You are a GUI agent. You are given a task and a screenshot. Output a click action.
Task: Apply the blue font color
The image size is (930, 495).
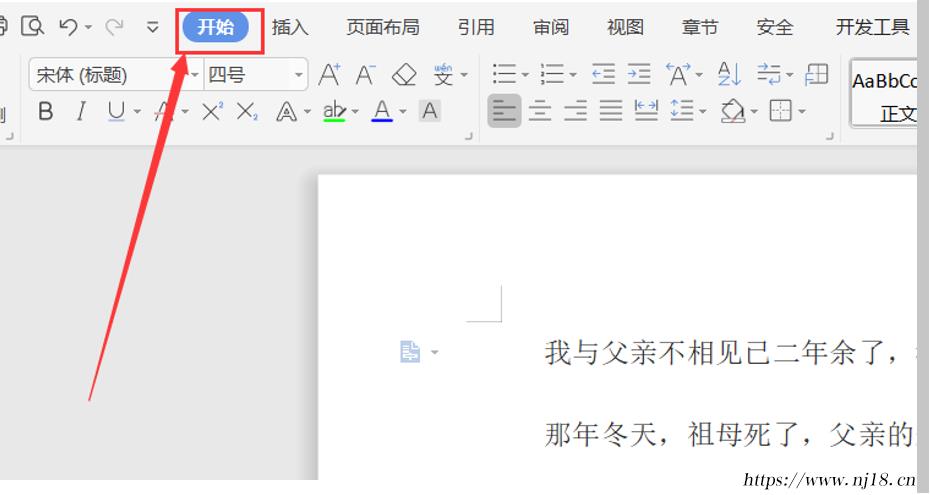[382, 111]
